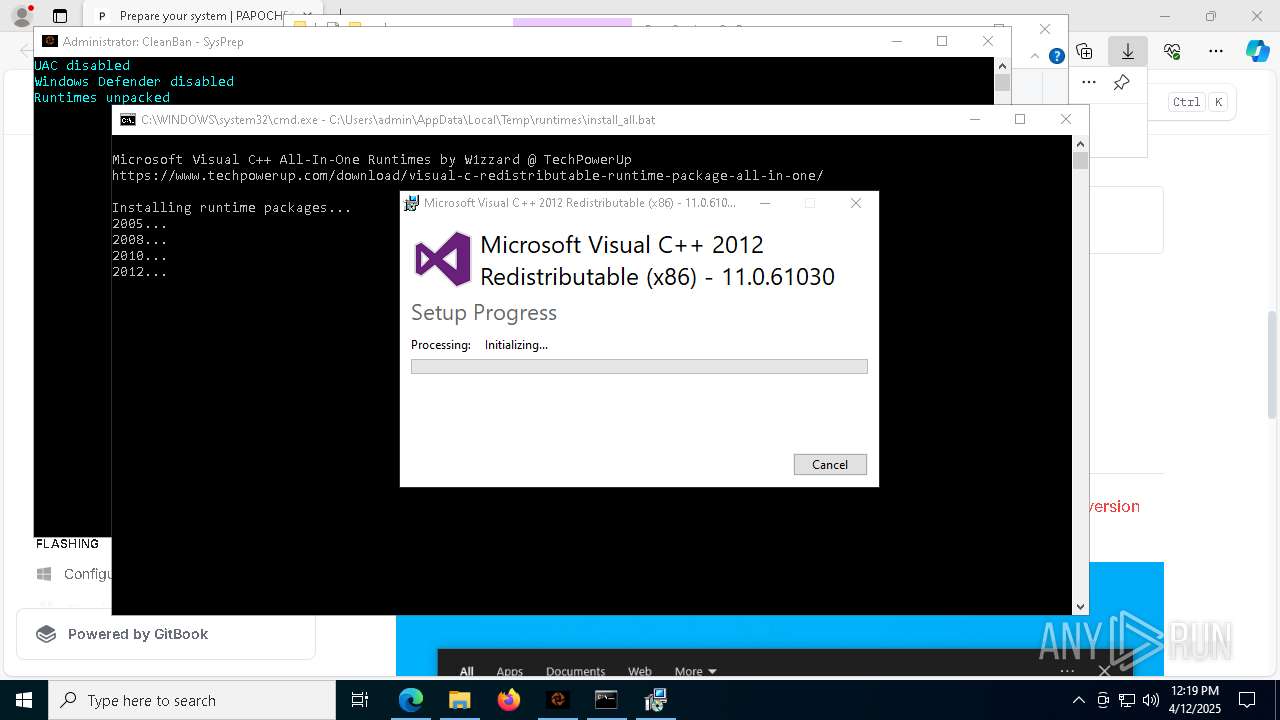
Task: Open the Copilot sidebar icon
Action: [x=1257, y=51]
